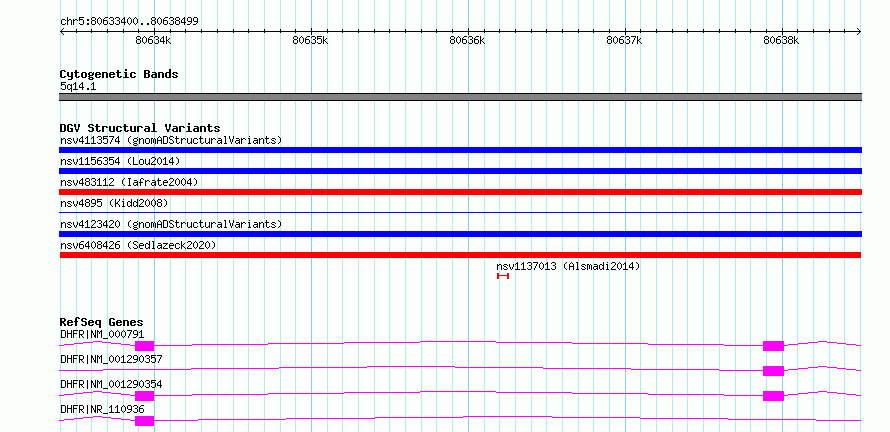
Task: Click the small red nsv1137013 variant marker
Action: tap(503, 276)
